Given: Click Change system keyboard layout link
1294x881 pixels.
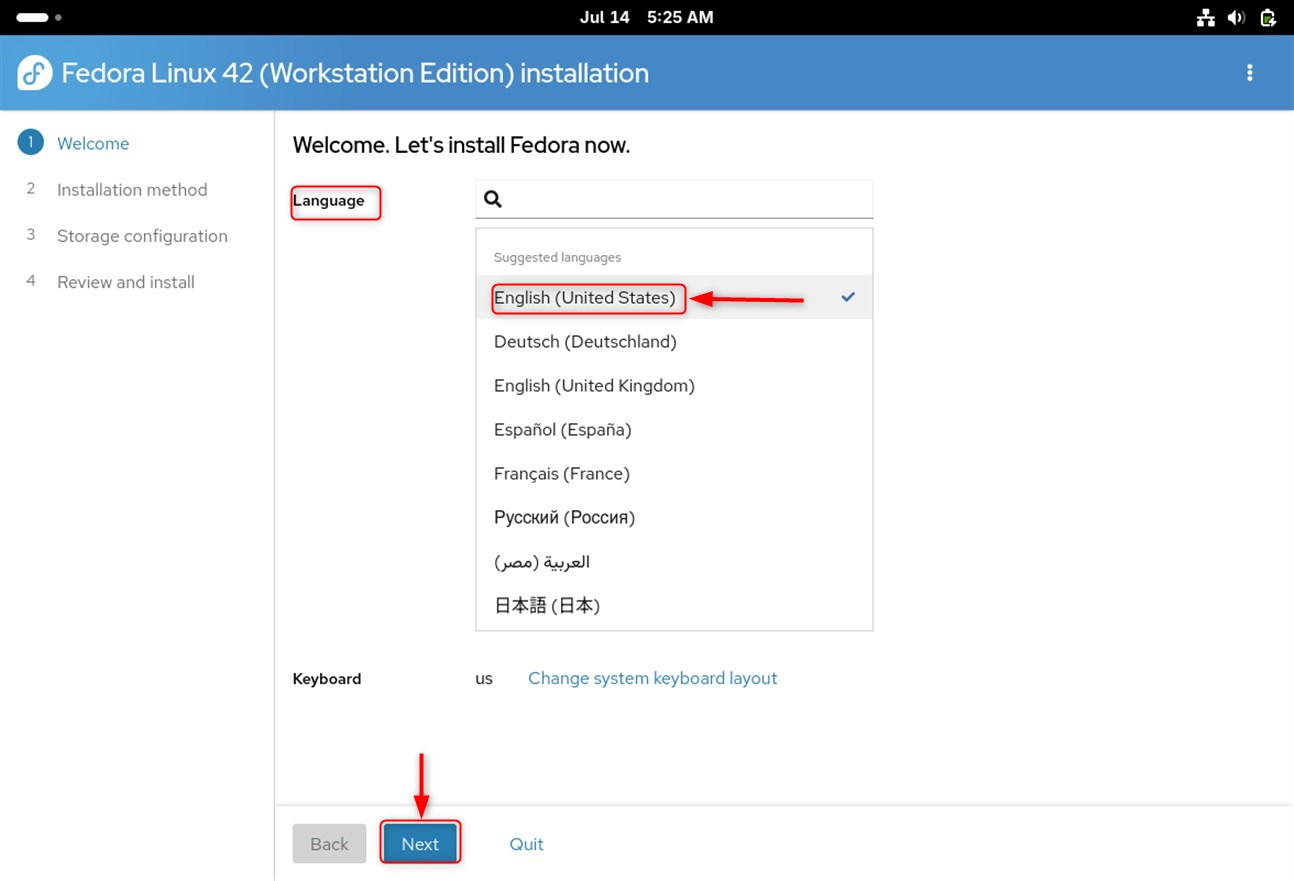Looking at the screenshot, I should pos(652,678).
